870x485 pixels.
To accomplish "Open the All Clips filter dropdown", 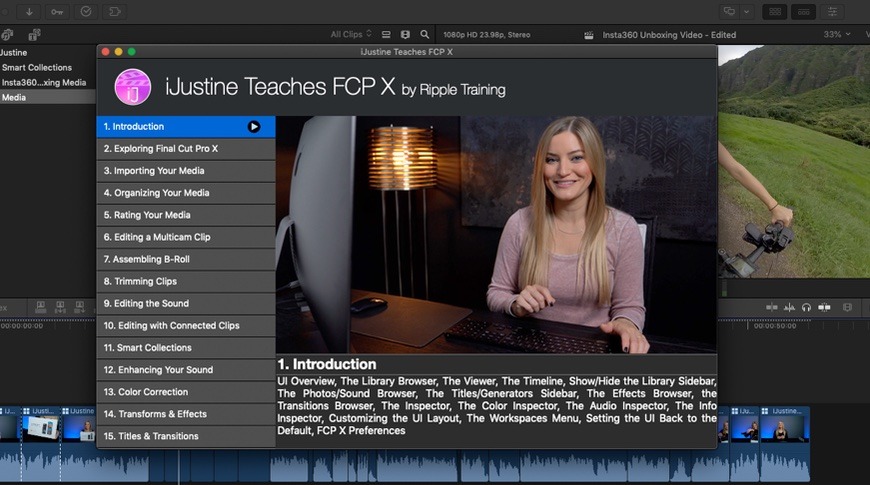I will (x=351, y=34).
